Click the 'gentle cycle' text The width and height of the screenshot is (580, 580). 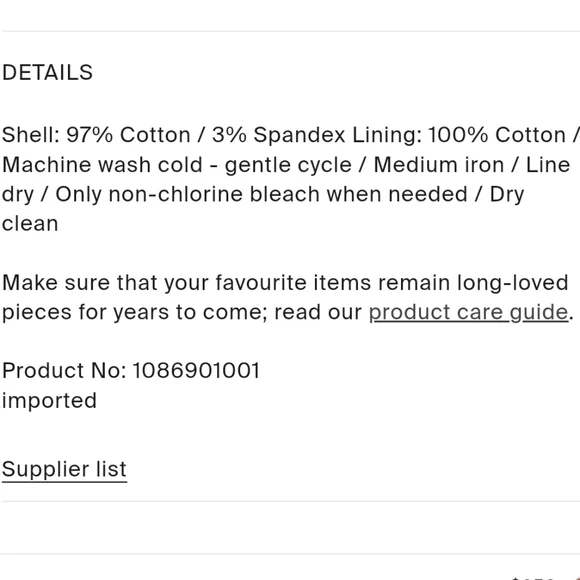(288, 165)
